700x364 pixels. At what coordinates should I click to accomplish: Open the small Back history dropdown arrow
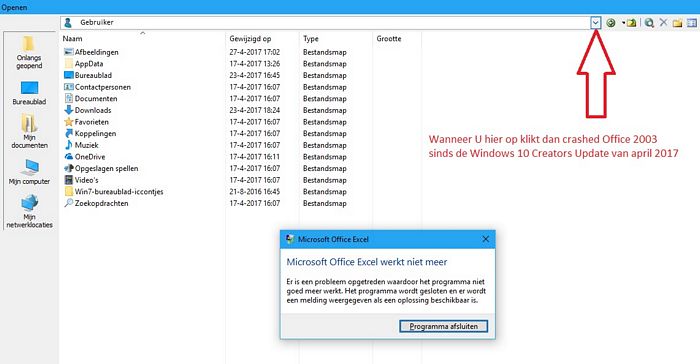point(623,22)
